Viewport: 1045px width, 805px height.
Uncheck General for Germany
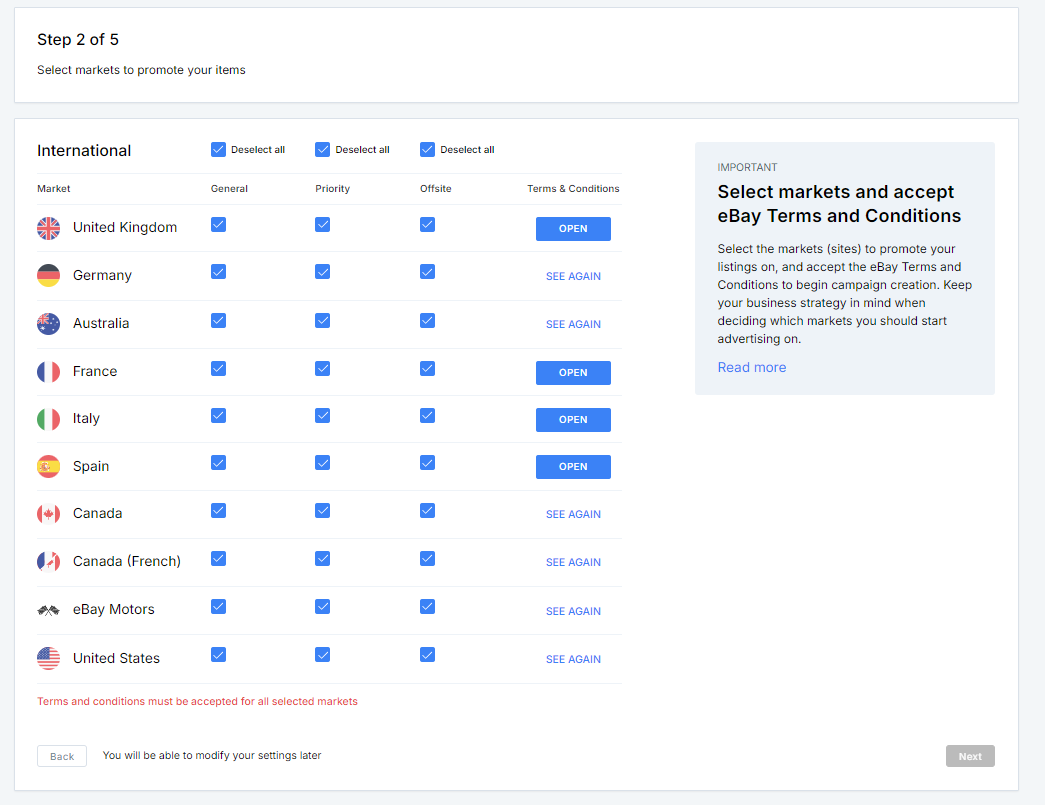pos(218,272)
